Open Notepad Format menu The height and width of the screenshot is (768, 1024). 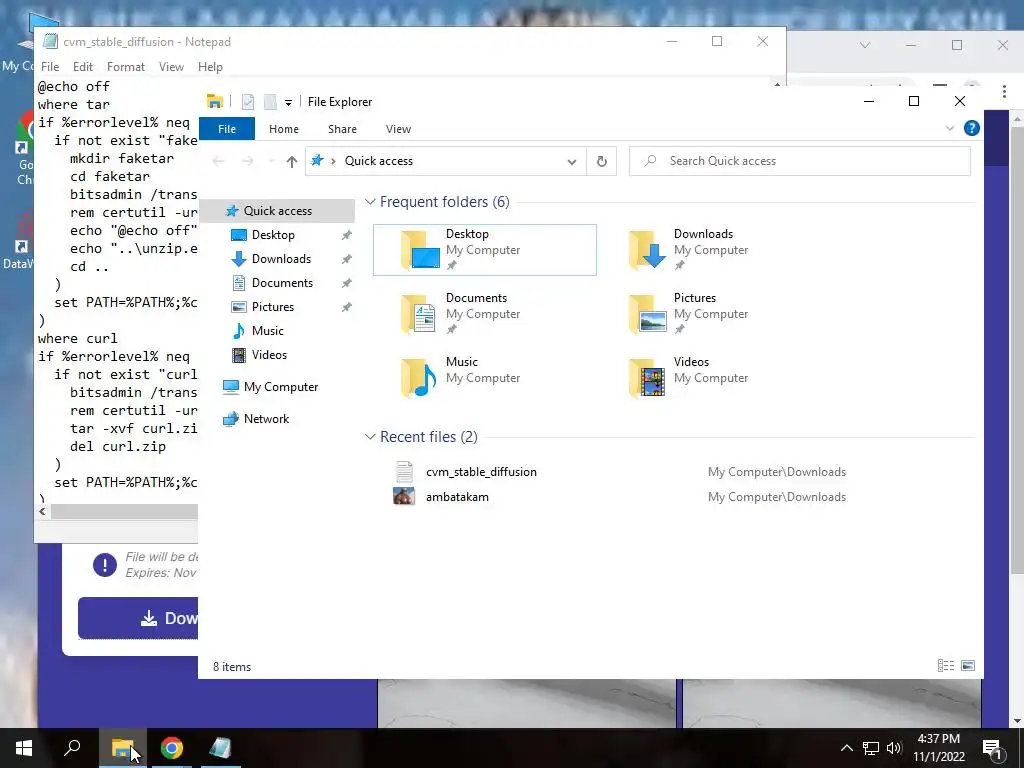click(125, 67)
